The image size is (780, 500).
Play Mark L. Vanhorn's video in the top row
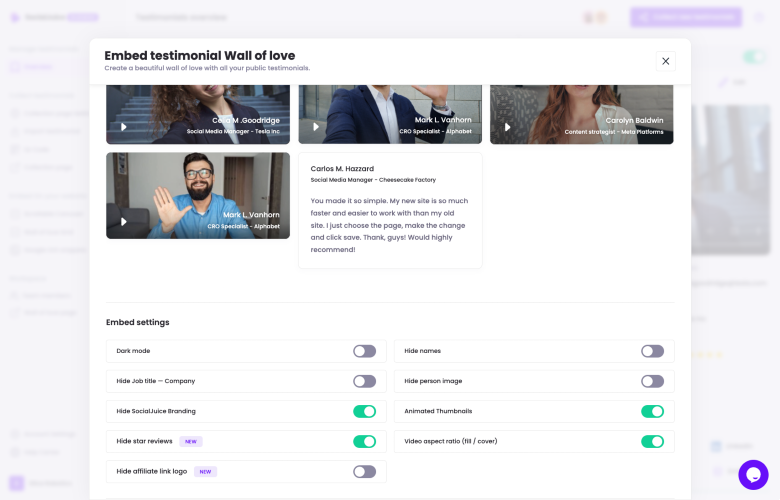pyautogui.click(x=316, y=127)
